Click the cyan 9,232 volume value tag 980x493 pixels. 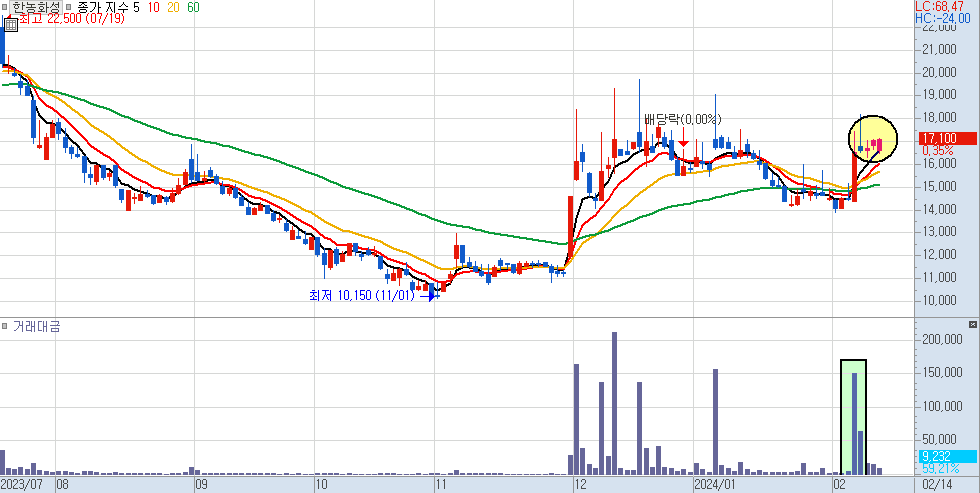[947, 457]
